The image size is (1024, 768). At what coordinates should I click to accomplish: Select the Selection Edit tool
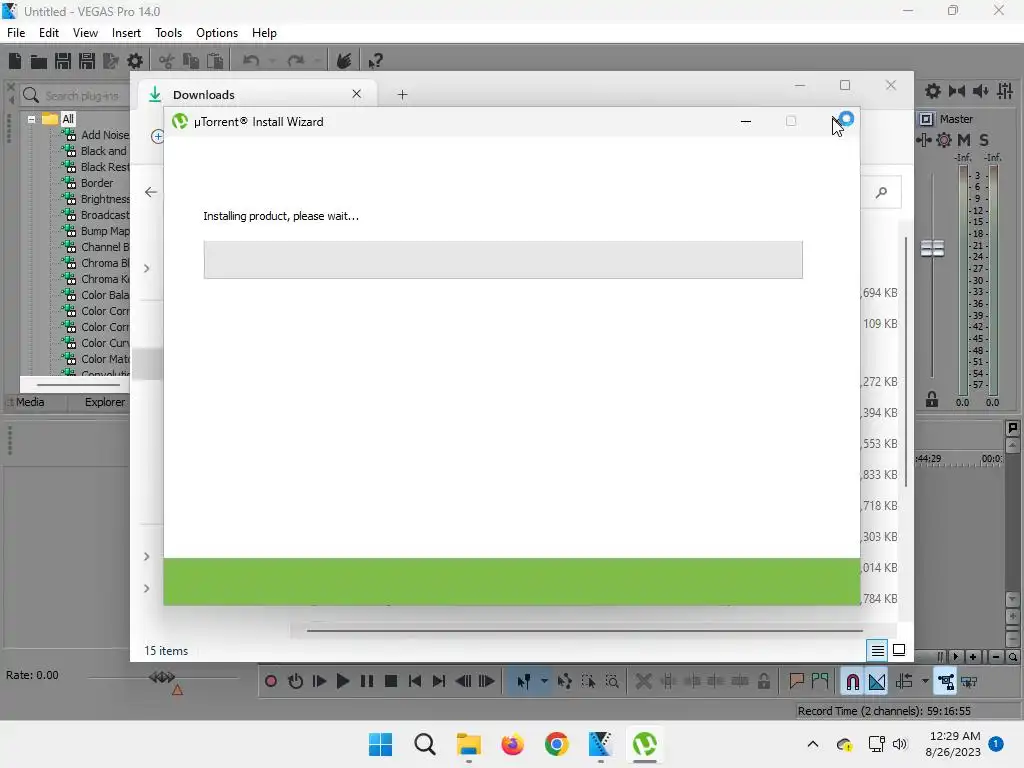(588, 682)
